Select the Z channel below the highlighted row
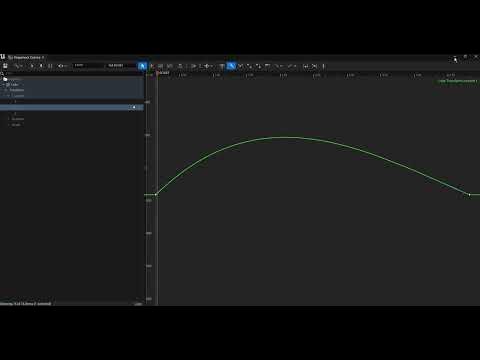 point(72,113)
